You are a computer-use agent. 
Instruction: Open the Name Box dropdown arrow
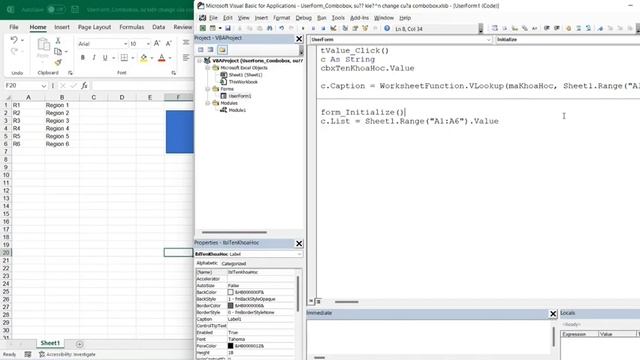[x=44, y=86]
